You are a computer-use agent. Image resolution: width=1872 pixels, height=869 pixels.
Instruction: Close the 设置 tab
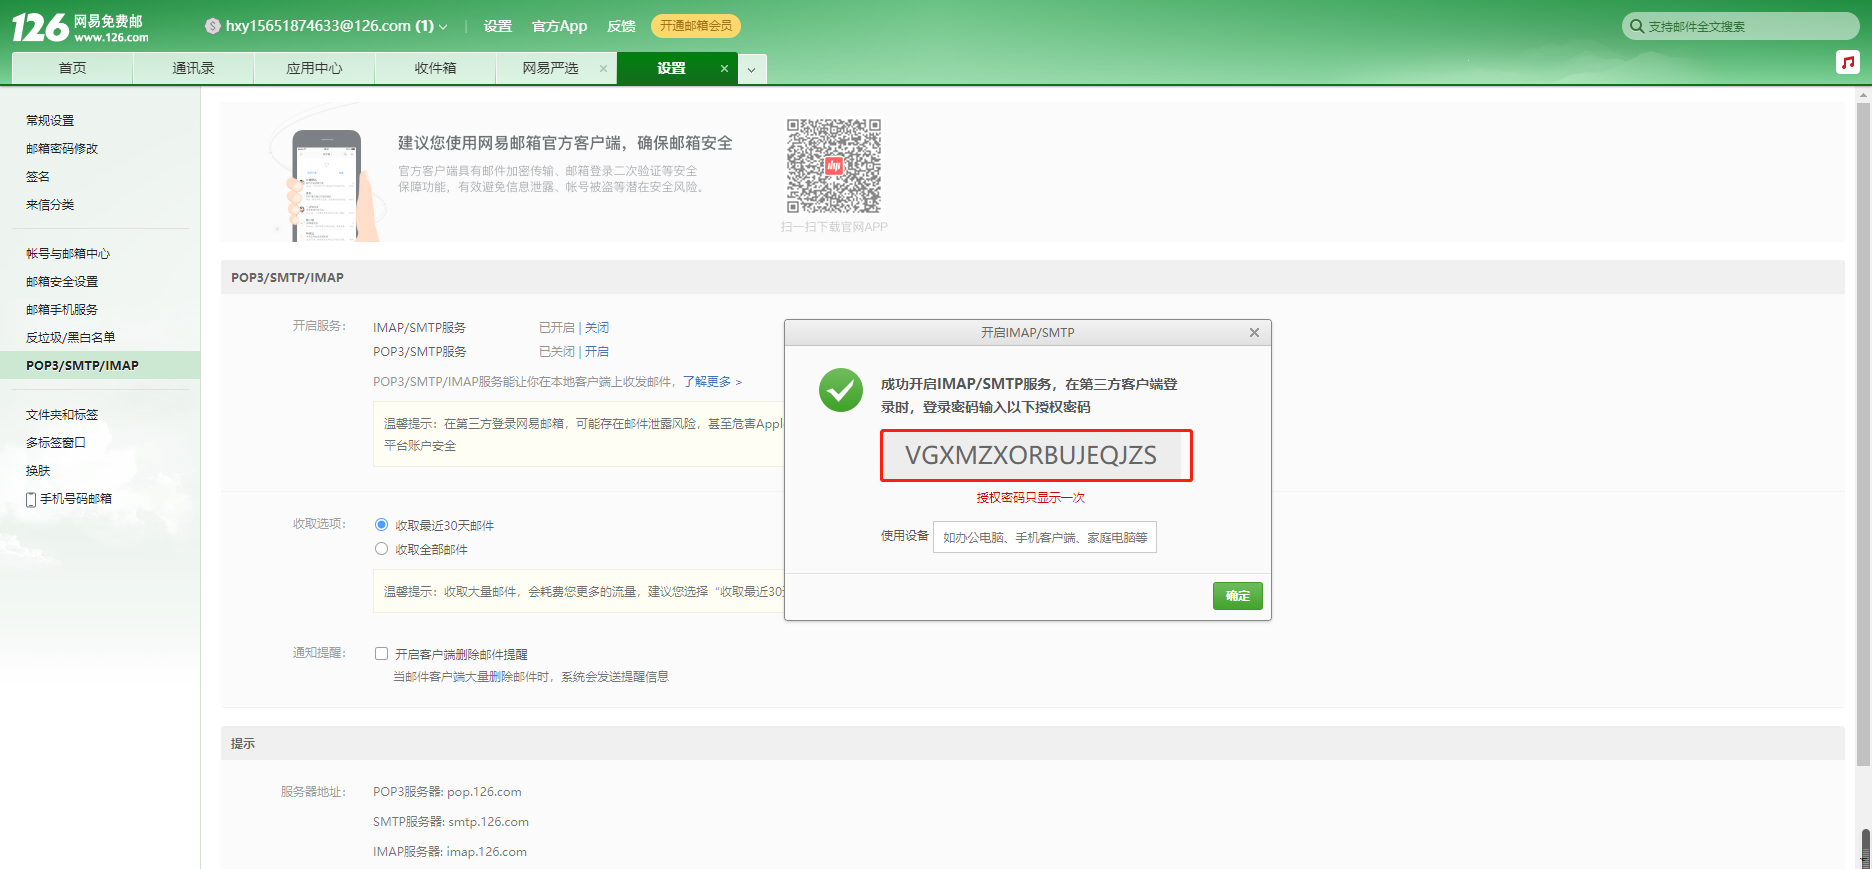724,68
